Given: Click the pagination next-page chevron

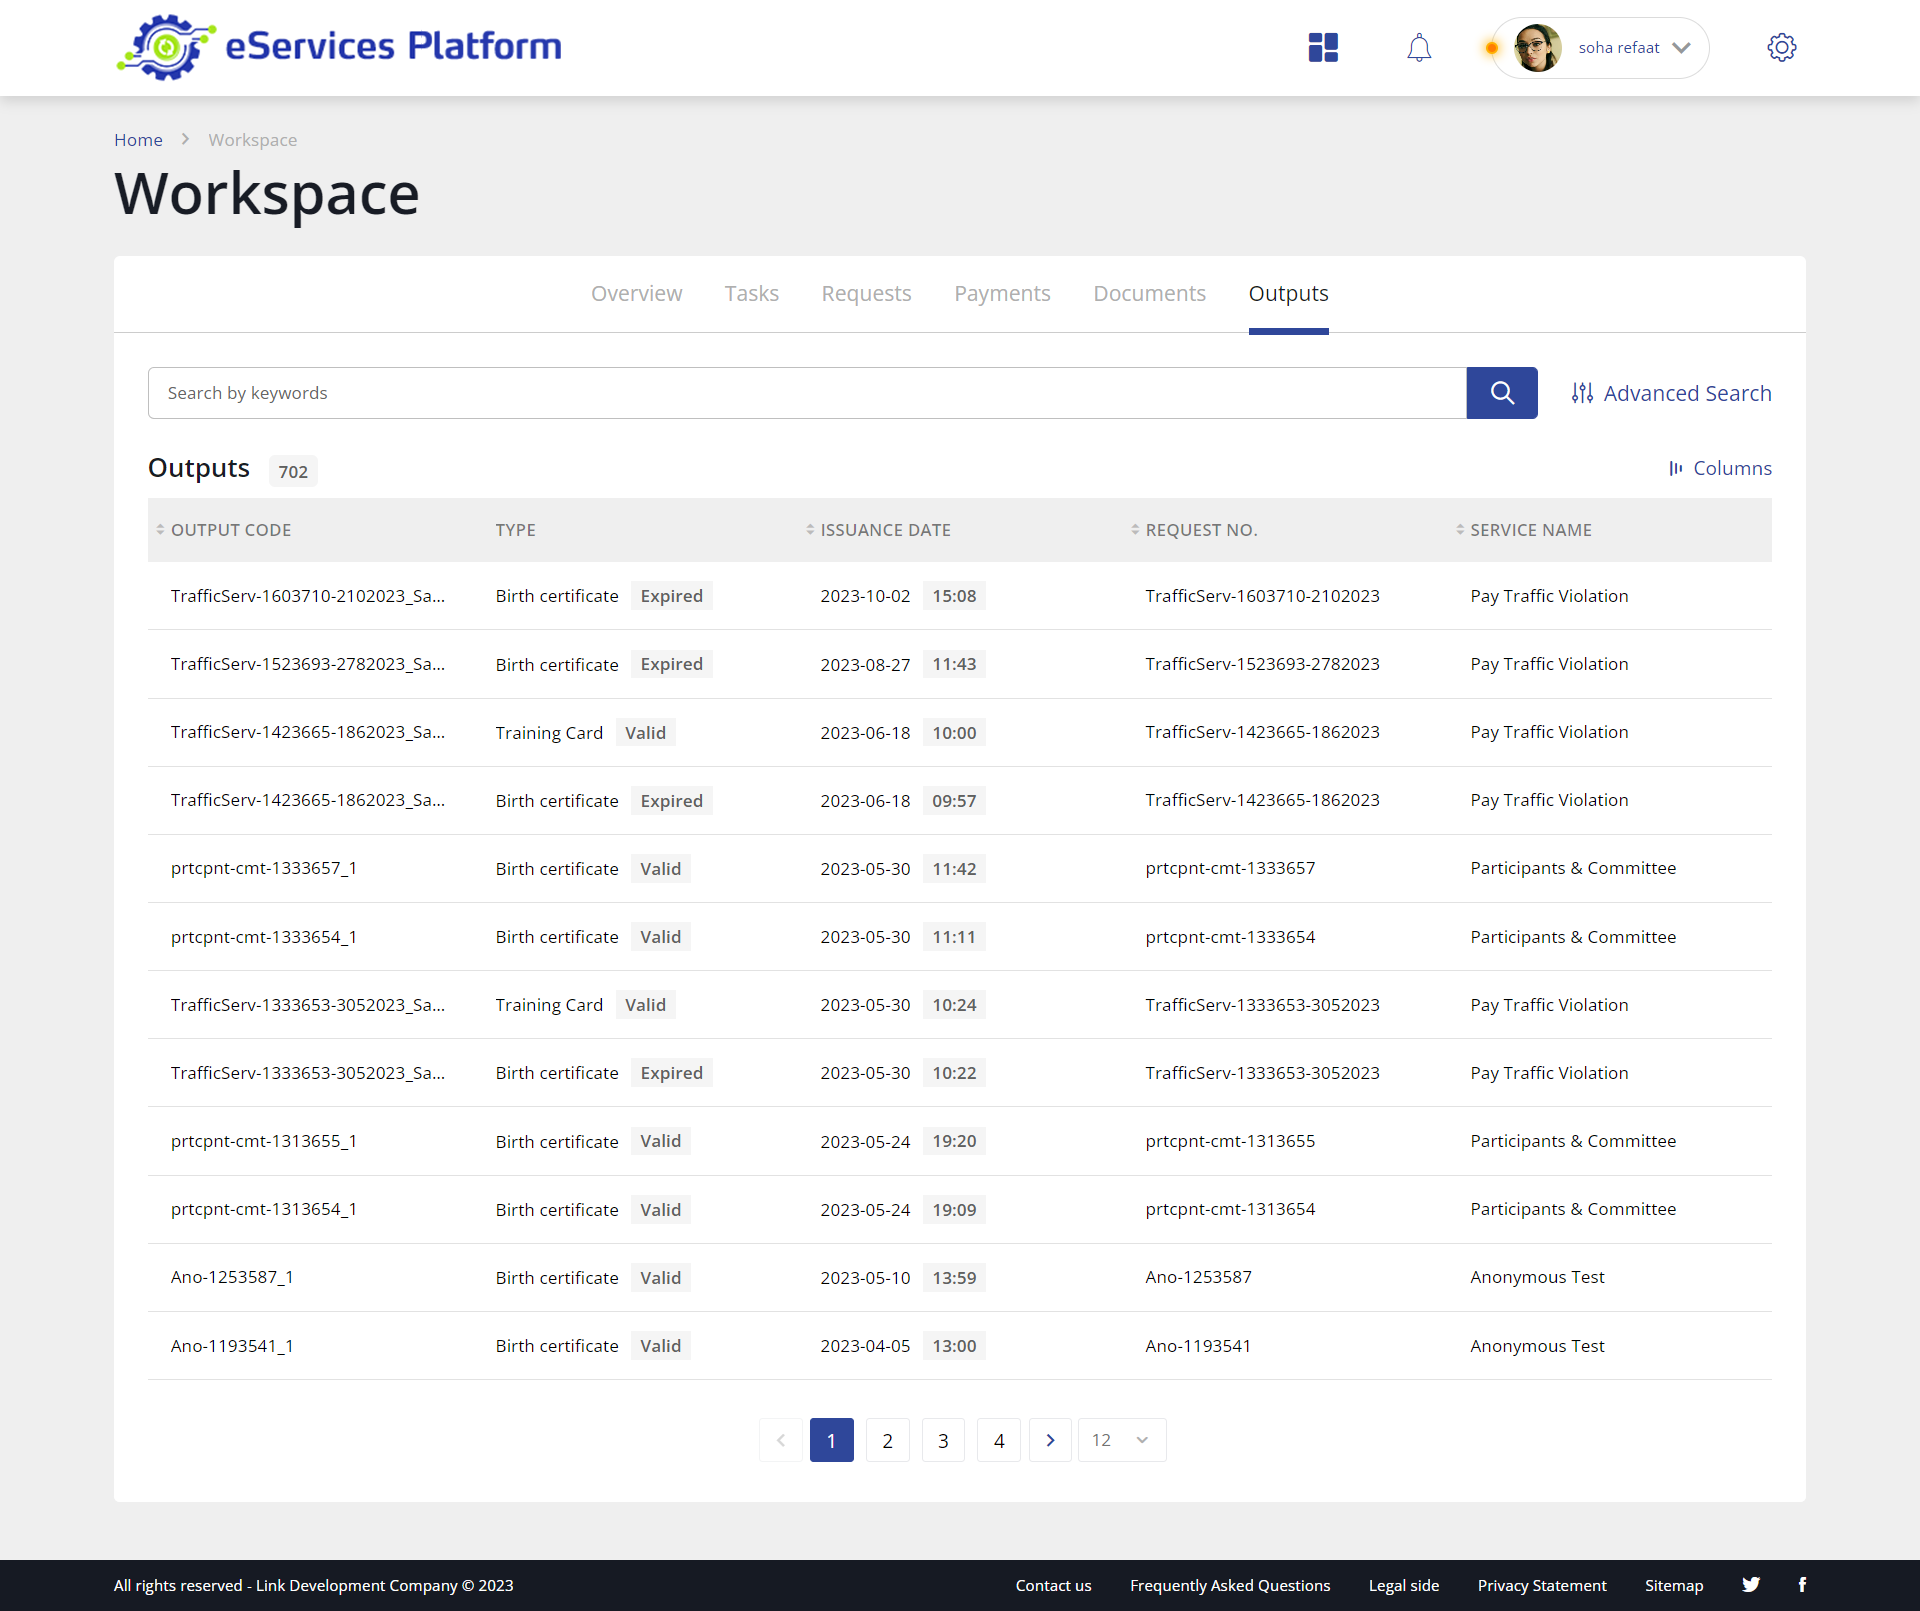Looking at the screenshot, I should [x=1050, y=1440].
